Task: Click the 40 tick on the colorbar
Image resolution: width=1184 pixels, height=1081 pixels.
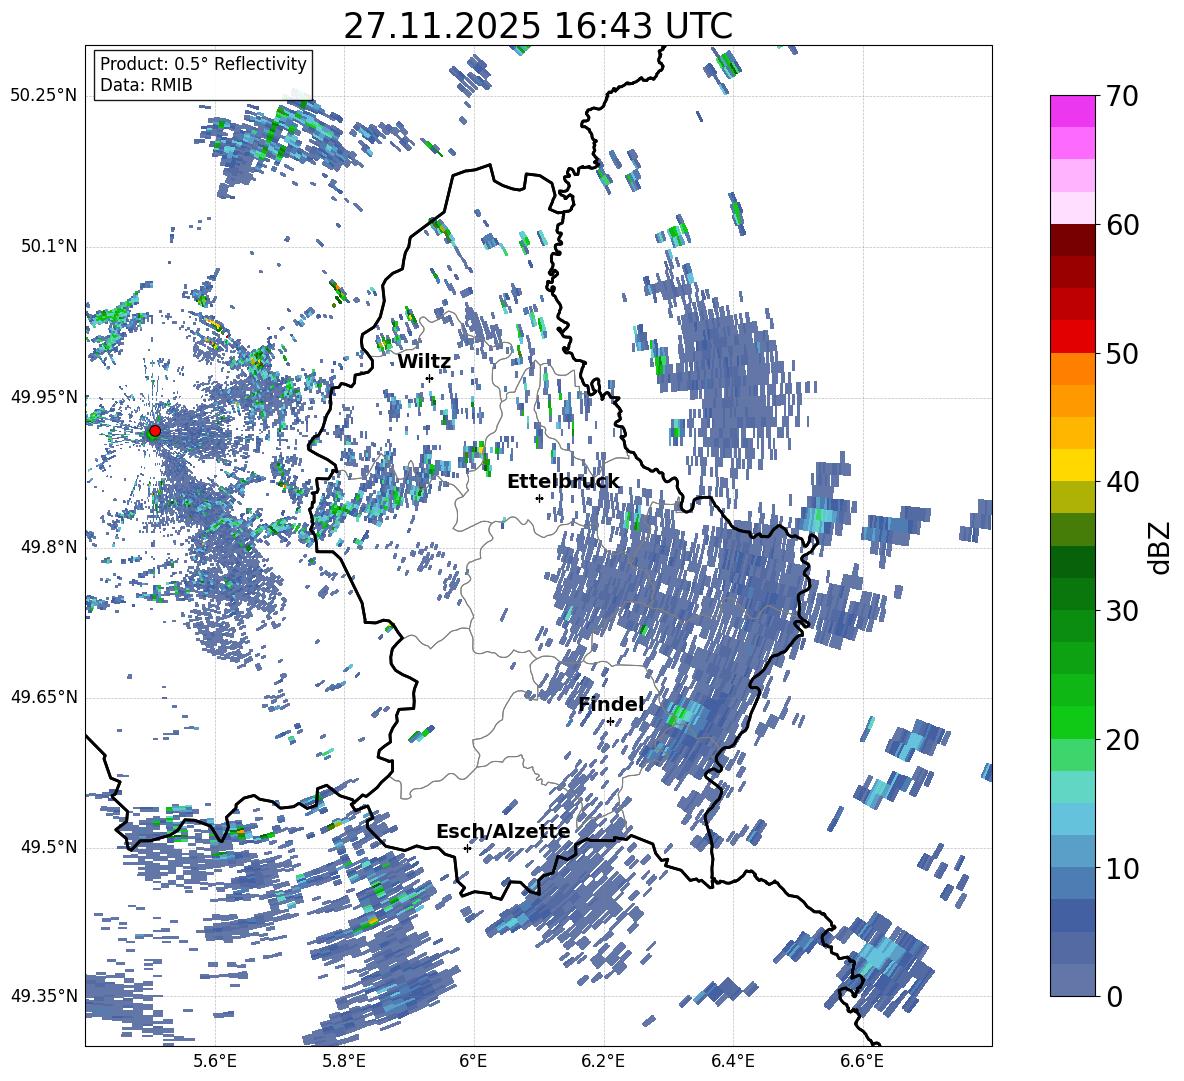Action: [x=1121, y=482]
